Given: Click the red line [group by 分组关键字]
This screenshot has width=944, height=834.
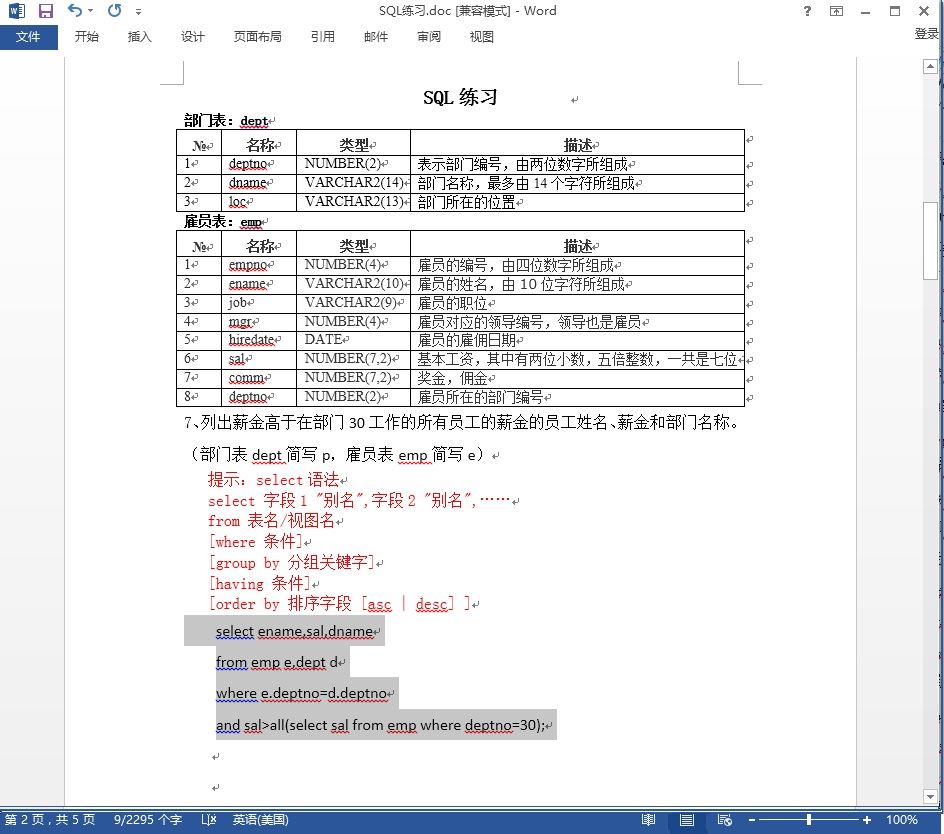Looking at the screenshot, I should 292,562.
